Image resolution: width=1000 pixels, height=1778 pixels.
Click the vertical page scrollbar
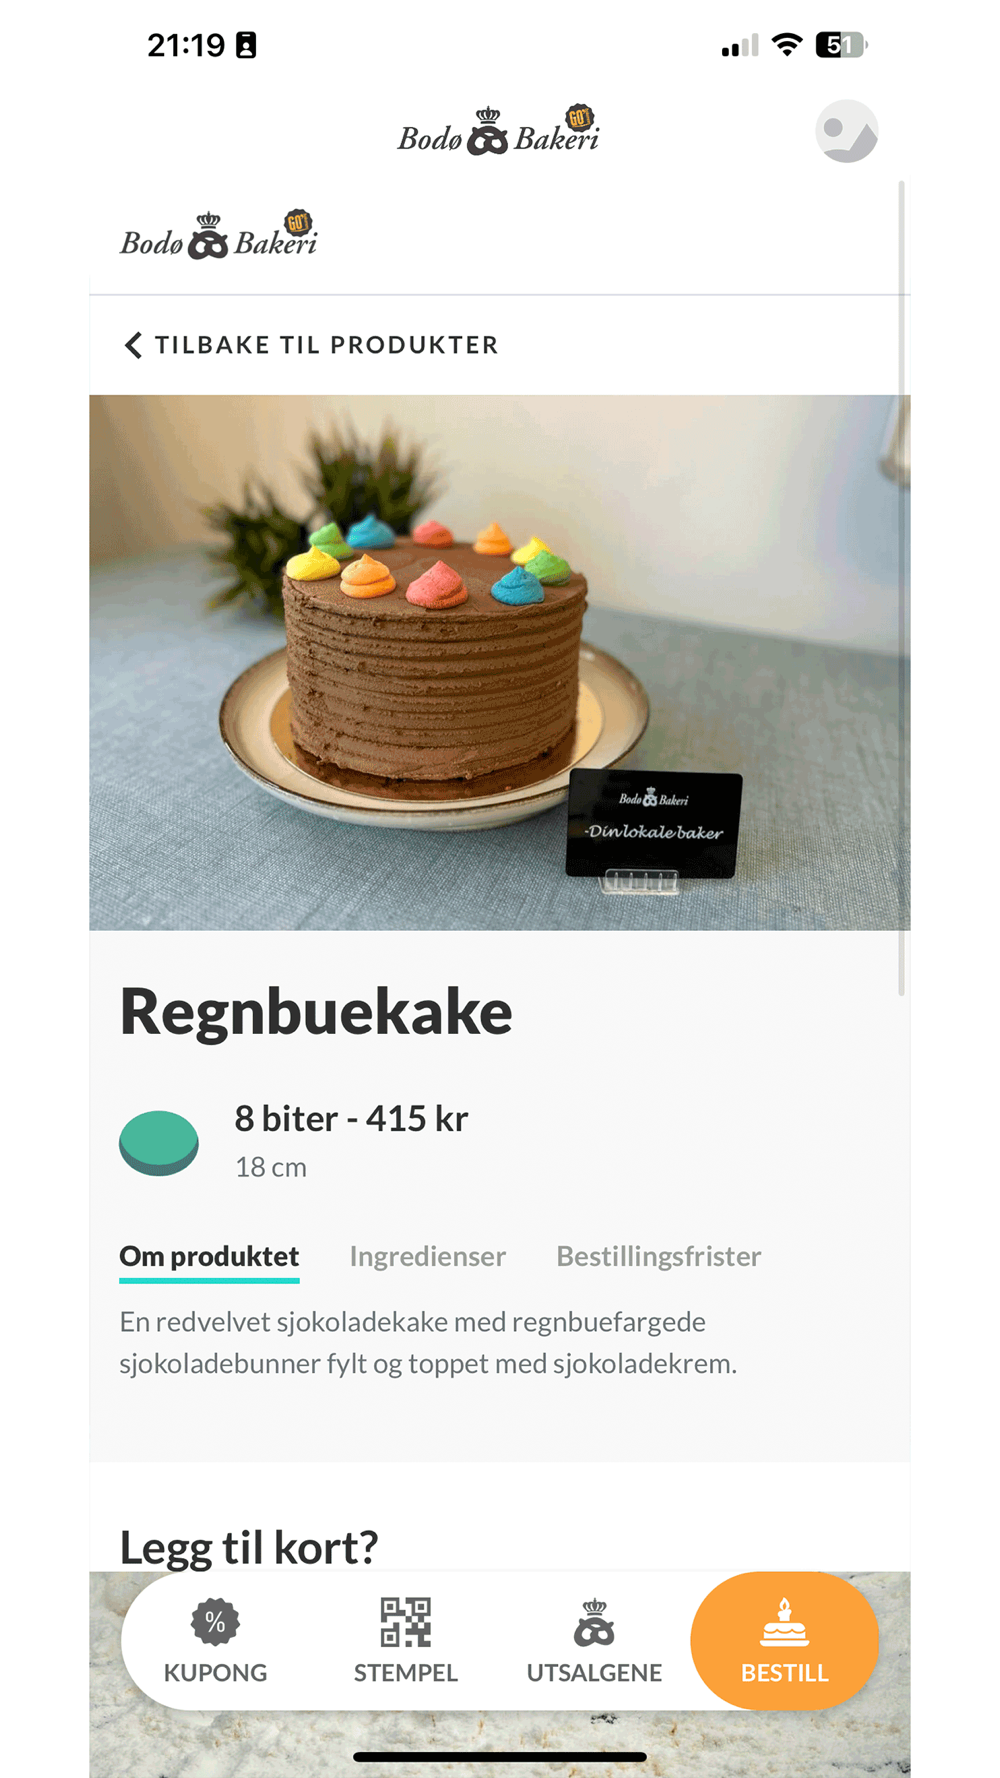click(x=901, y=588)
